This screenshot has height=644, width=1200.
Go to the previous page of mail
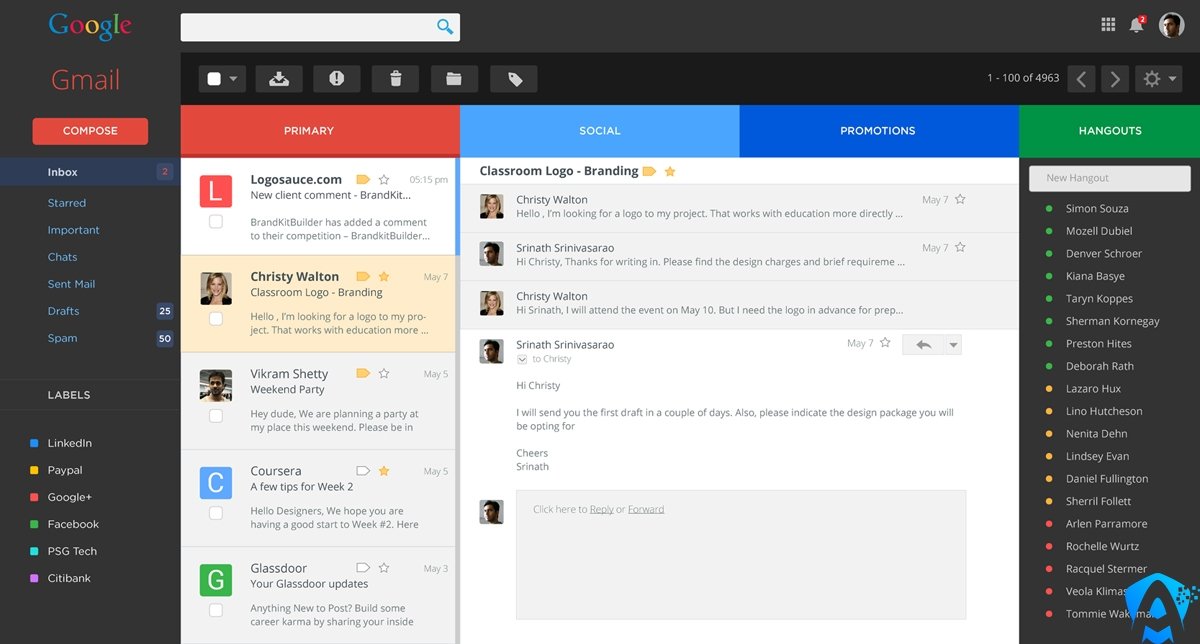(x=1081, y=79)
